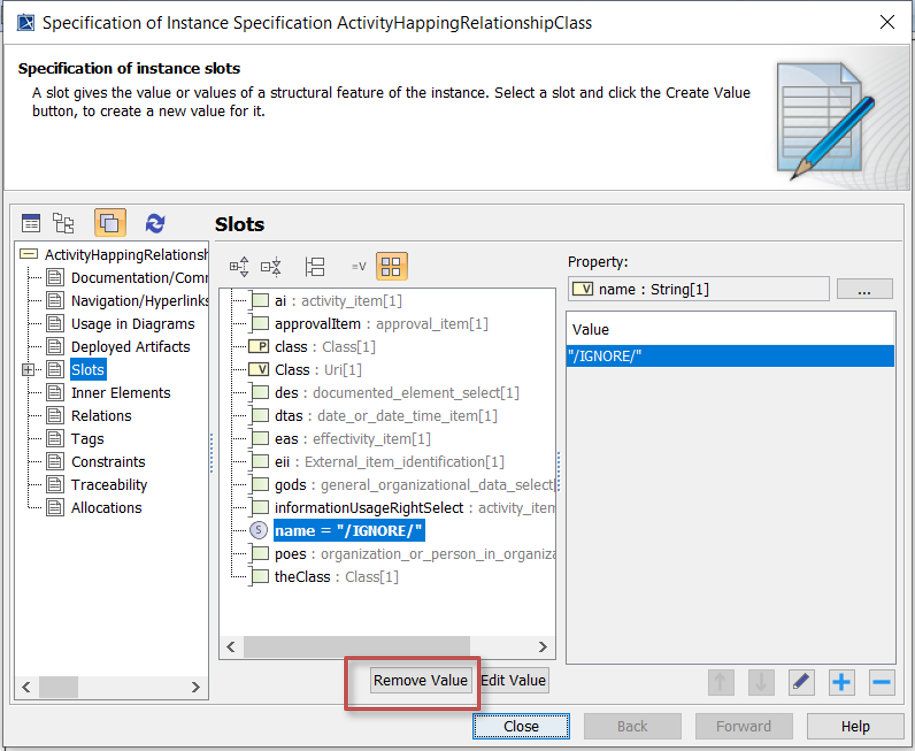Image resolution: width=915 pixels, height=751 pixels.
Task: Click the hierarchy layout icon in Slots toolbar
Action: (315, 267)
